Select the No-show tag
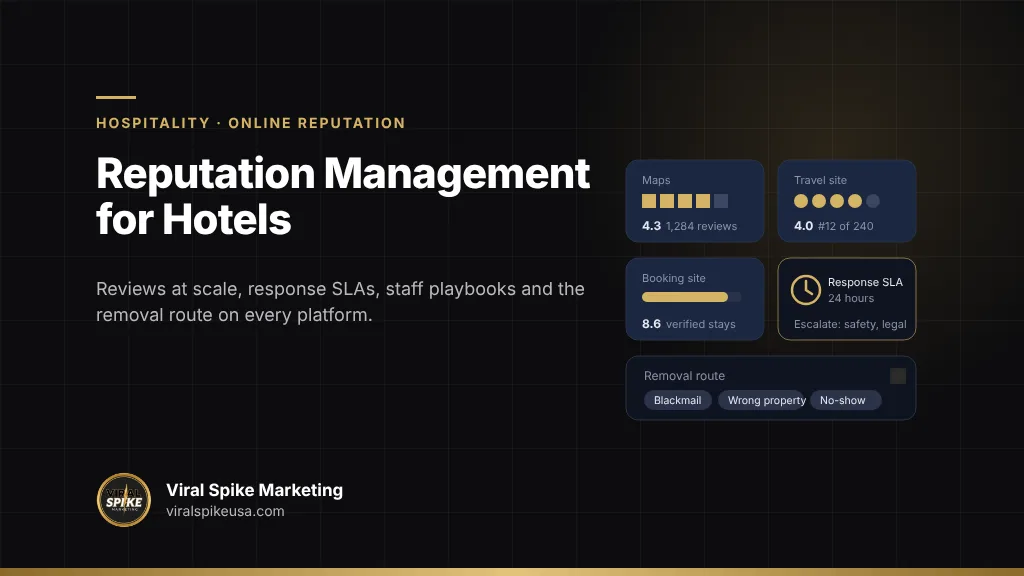This screenshot has height=576, width=1024. (846, 400)
